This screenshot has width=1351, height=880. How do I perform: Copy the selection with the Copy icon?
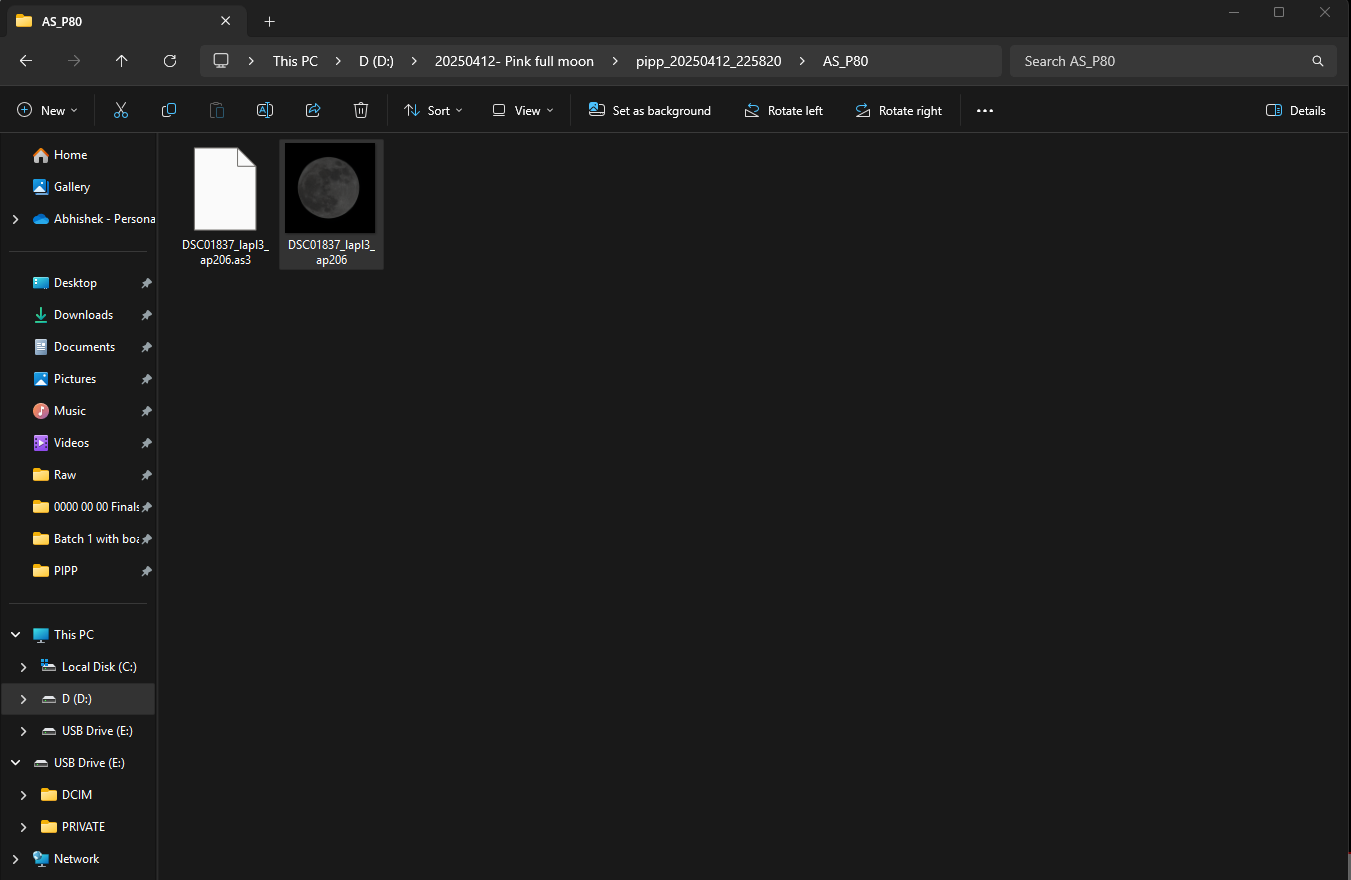click(168, 110)
